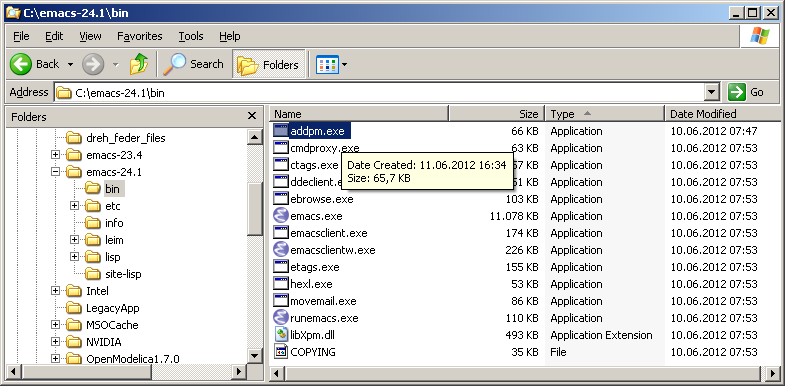Expand the address bar dropdown
Image resolution: width=785 pixels, height=386 pixels.
(711, 92)
